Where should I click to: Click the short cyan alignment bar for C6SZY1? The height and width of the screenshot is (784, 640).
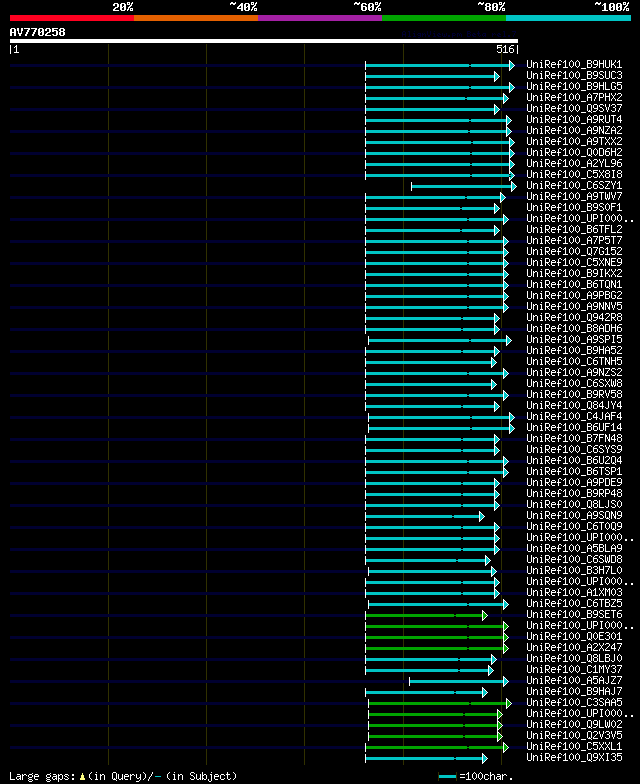[464, 186]
